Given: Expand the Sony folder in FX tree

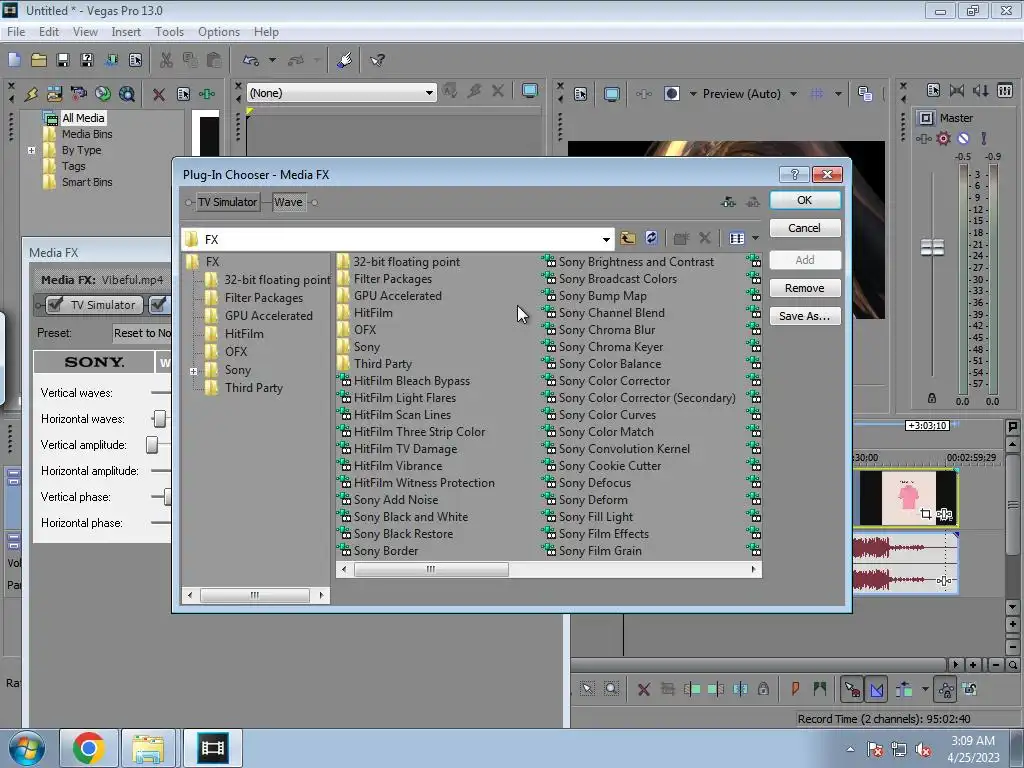Looking at the screenshot, I should click(193, 371).
